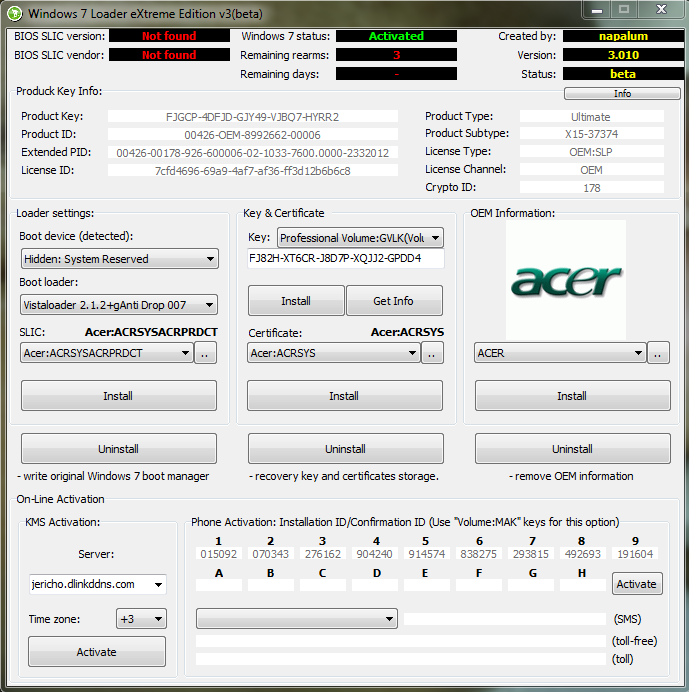Click the product key input field FJ82H-XT6CR
689x692 pixels.
pos(346,259)
